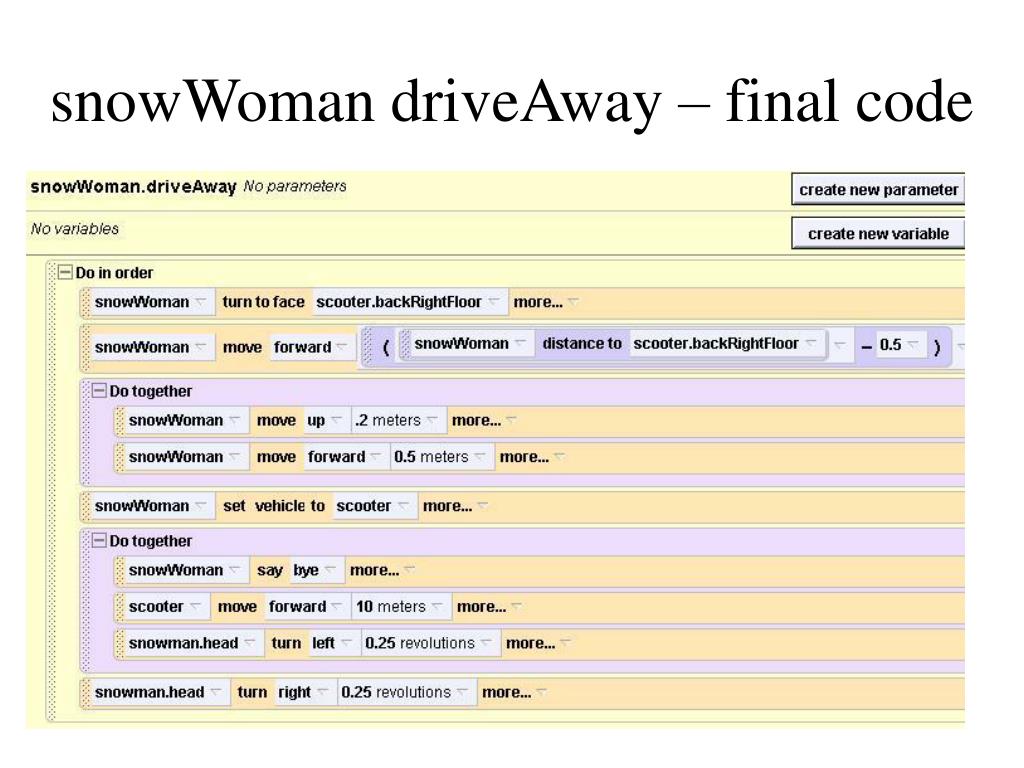Open more... on scooter move forward row
This screenshot has height=768, width=1024.
click(x=488, y=606)
